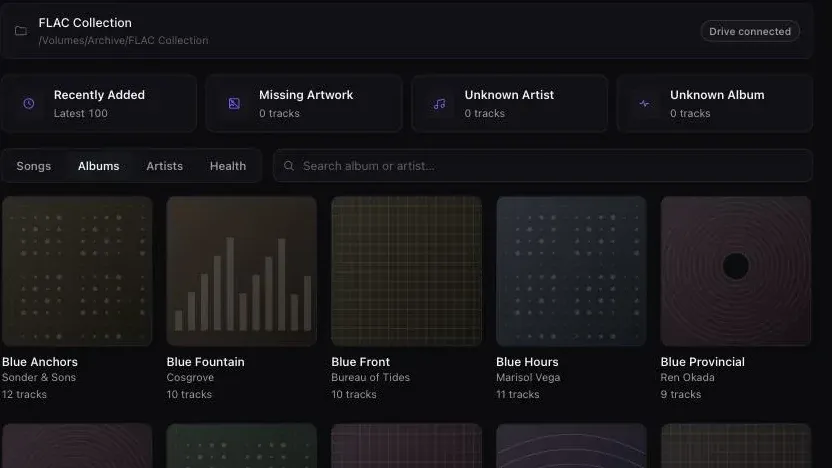Click the Blue Front album title
This screenshot has width=832, height=468.
pos(360,362)
